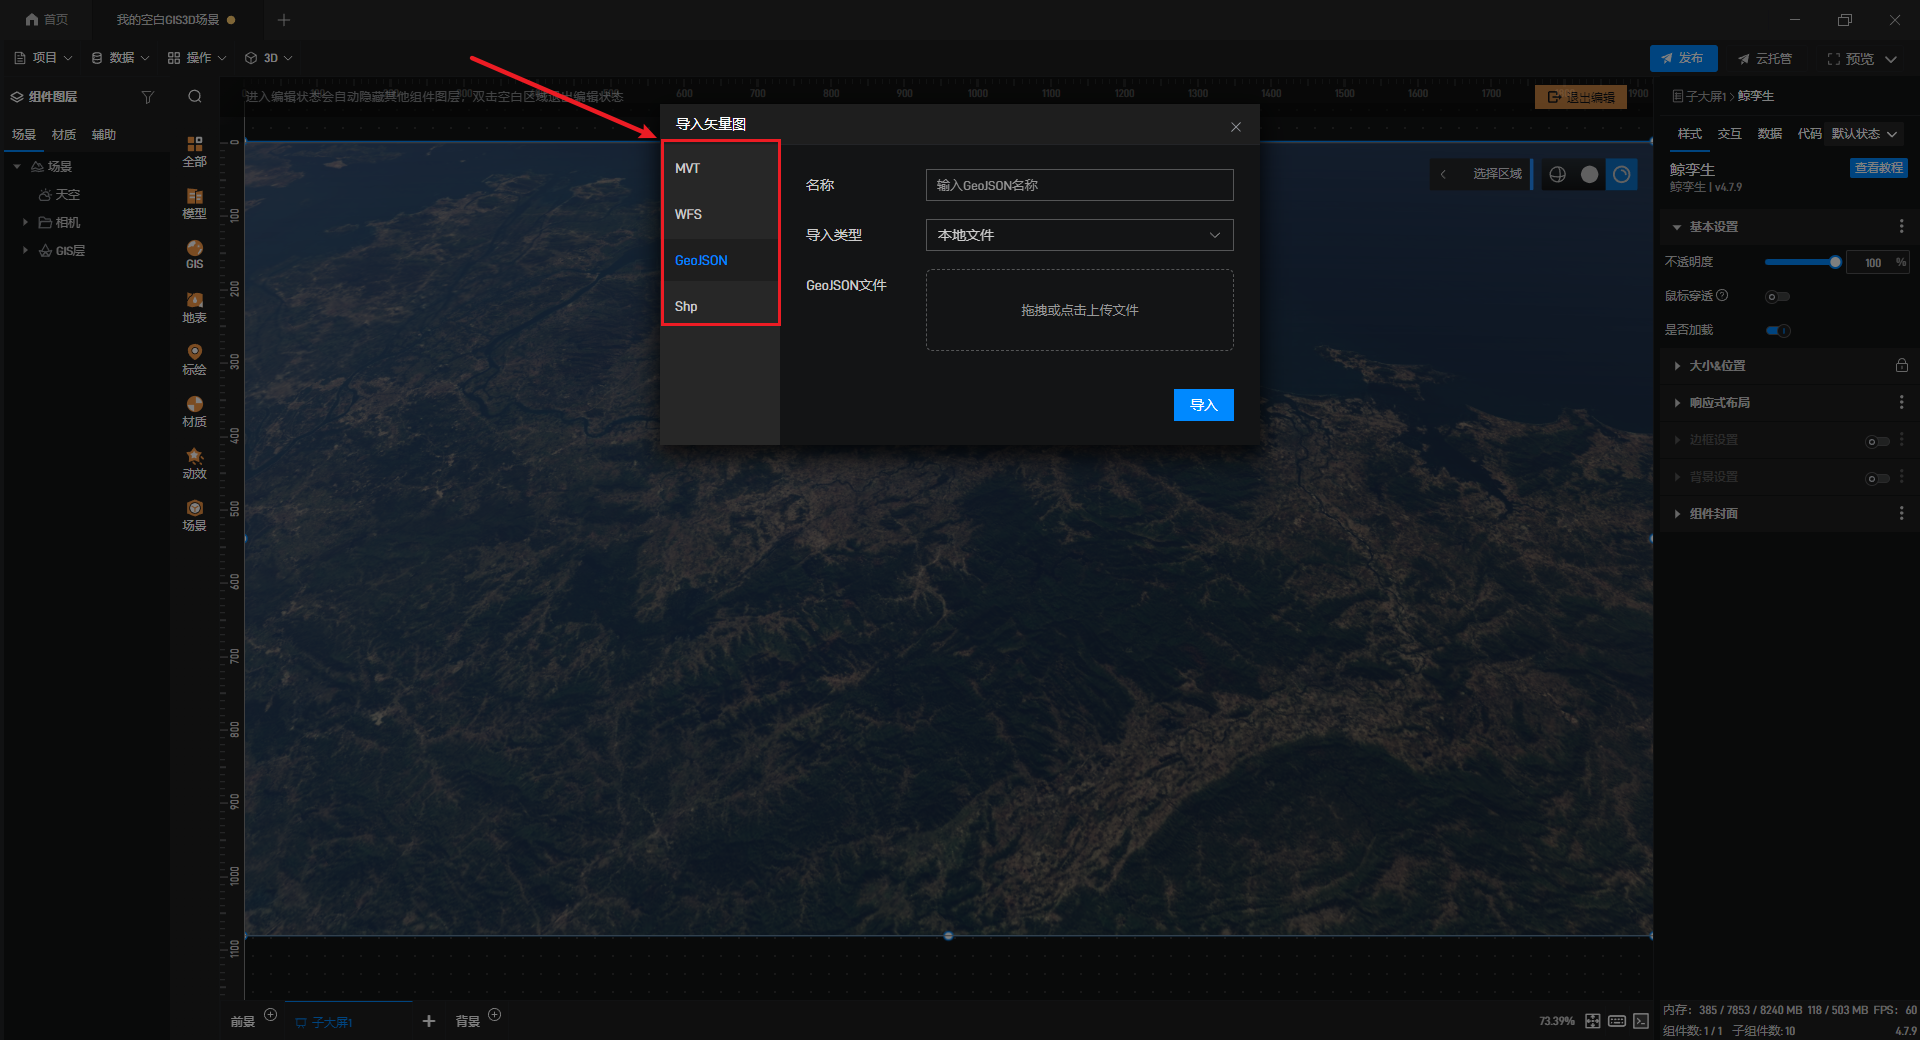Open the 导入类型 dropdown showing 本地文件
Screen dimensions: 1920x1040
(1079, 235)
